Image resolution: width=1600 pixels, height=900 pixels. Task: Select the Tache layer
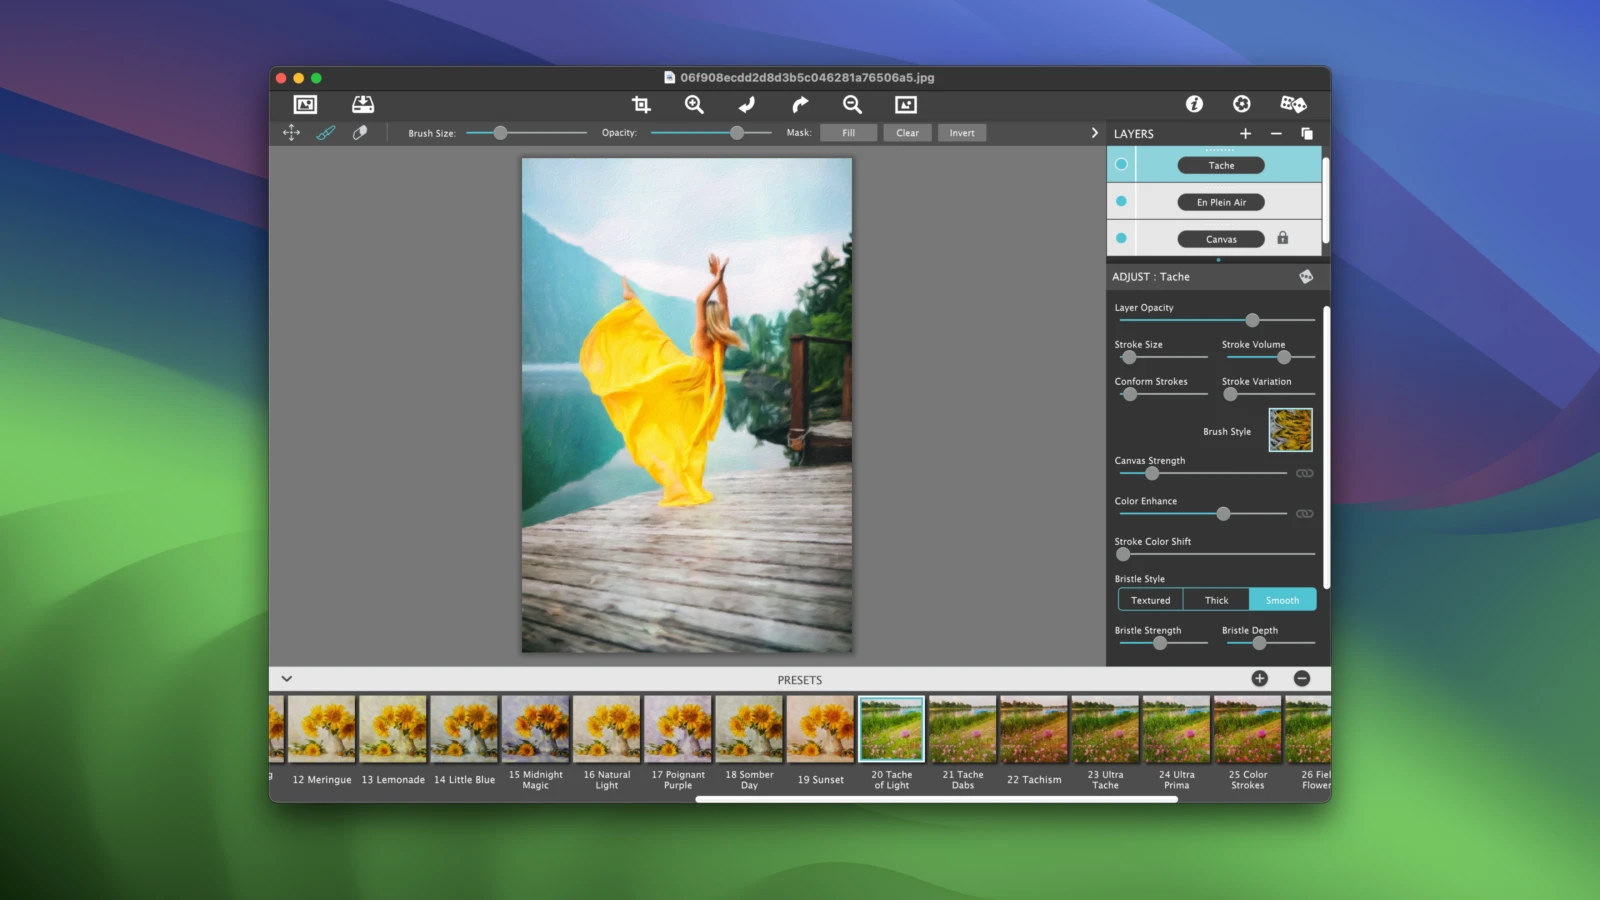click(1220, 165)
